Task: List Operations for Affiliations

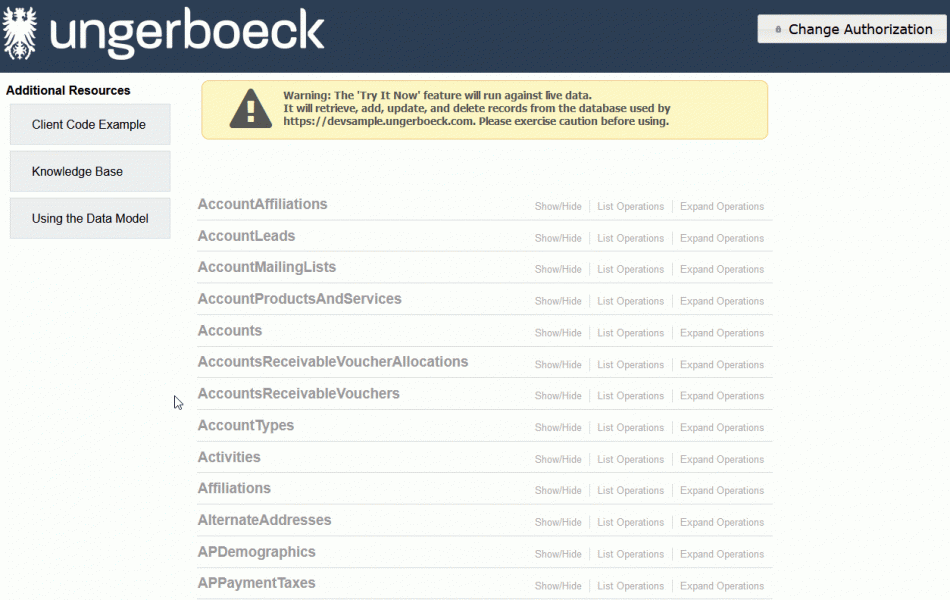Action: point(630,491)
